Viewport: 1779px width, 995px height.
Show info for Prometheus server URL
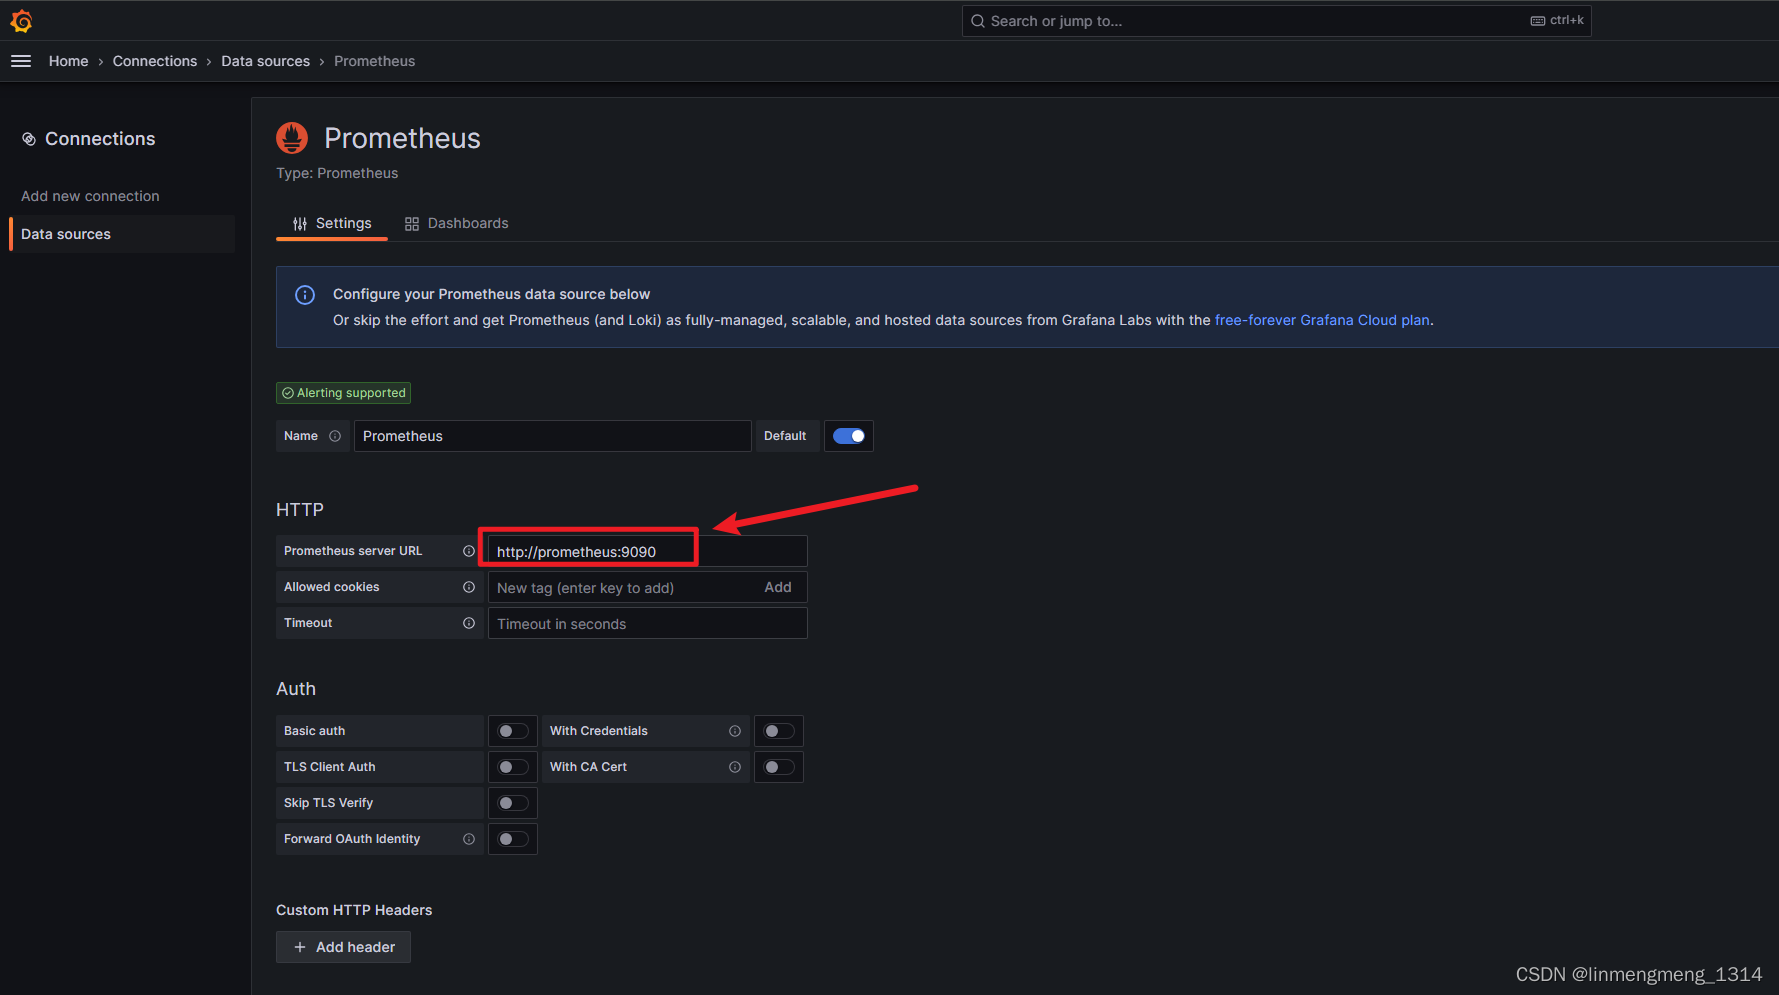click(x=468, y=551)
